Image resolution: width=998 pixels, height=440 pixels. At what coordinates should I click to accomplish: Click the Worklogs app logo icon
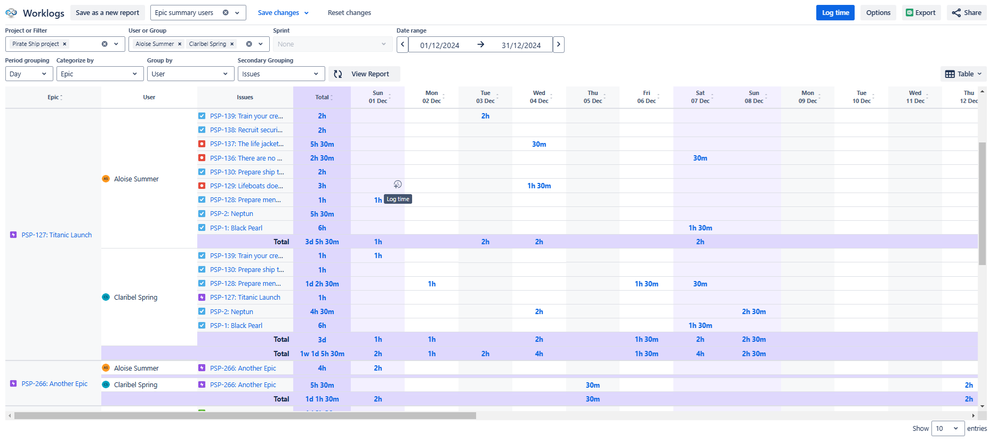click(11, 13)
